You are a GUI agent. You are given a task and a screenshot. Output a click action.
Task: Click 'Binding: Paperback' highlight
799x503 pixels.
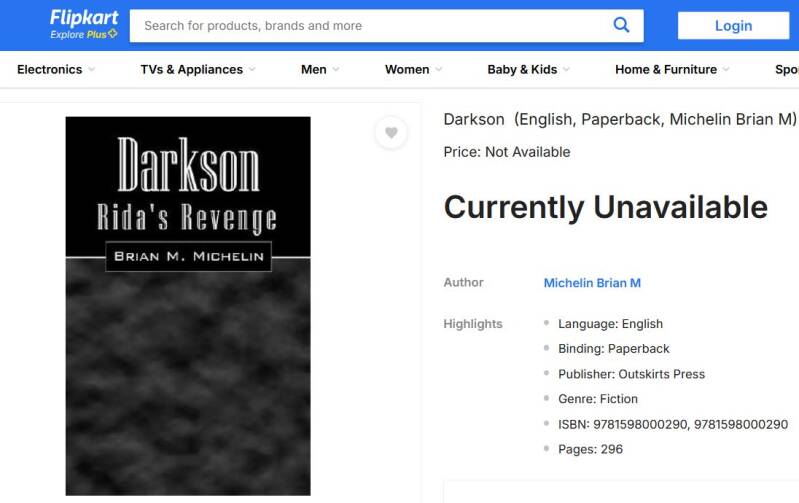[x=614, y=349]
